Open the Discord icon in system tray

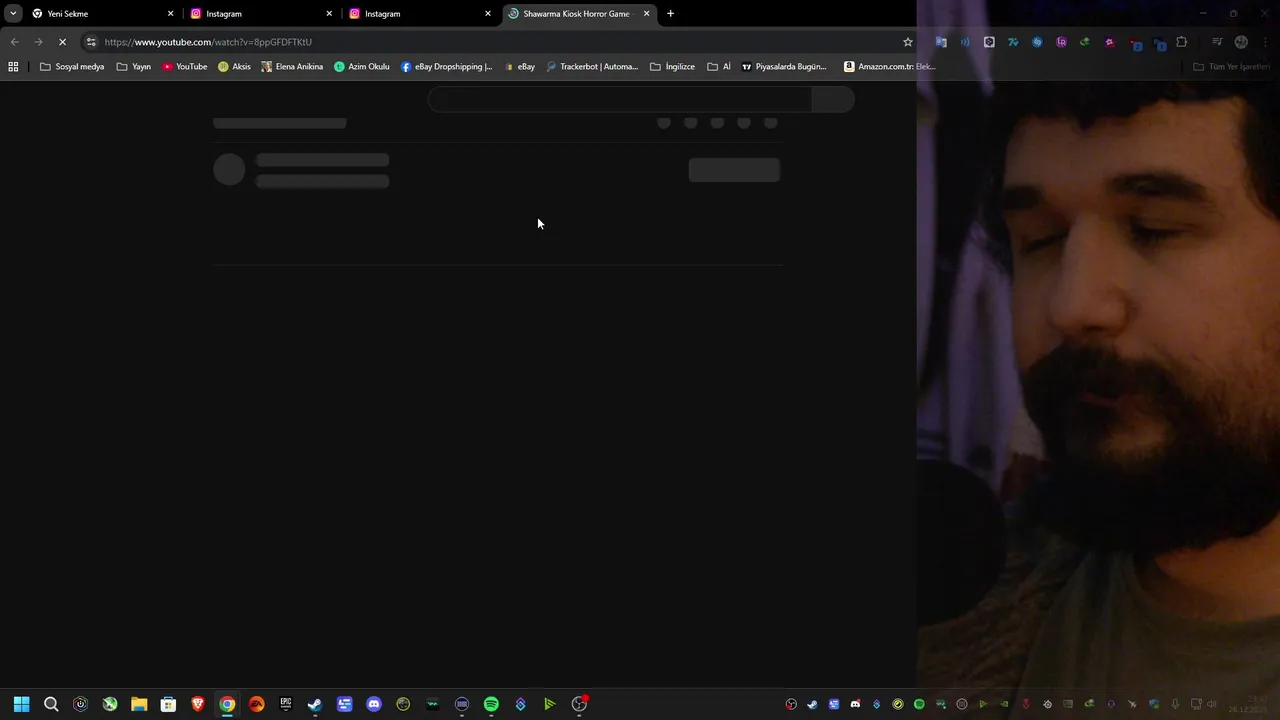coord(855,704)
